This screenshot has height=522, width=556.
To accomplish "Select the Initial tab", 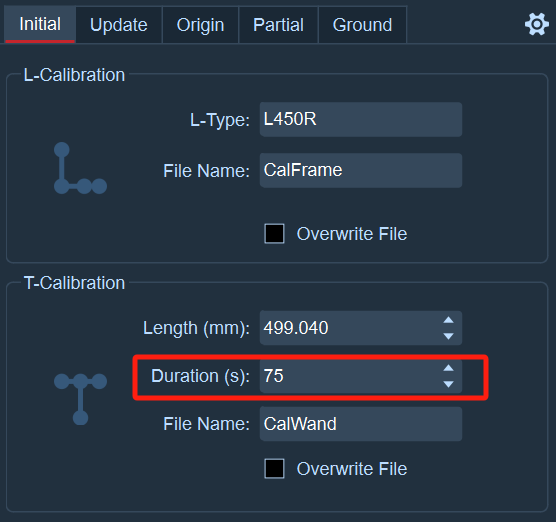I will [40, 24].
